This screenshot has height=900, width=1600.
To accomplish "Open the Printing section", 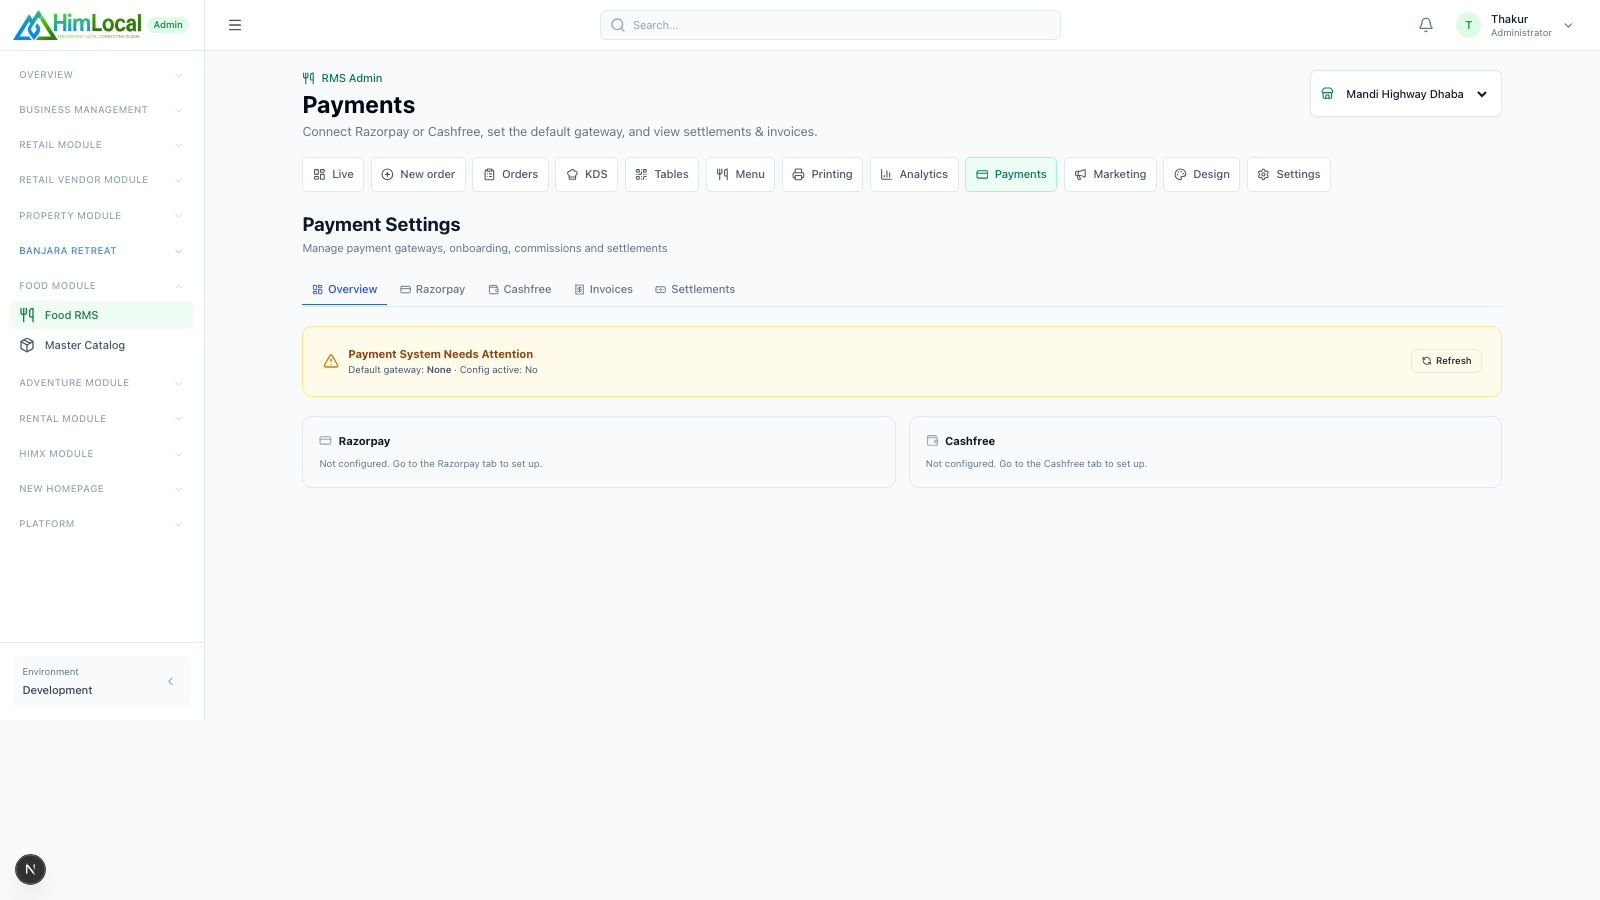I will pyautogui.click(x=822, y=174).
